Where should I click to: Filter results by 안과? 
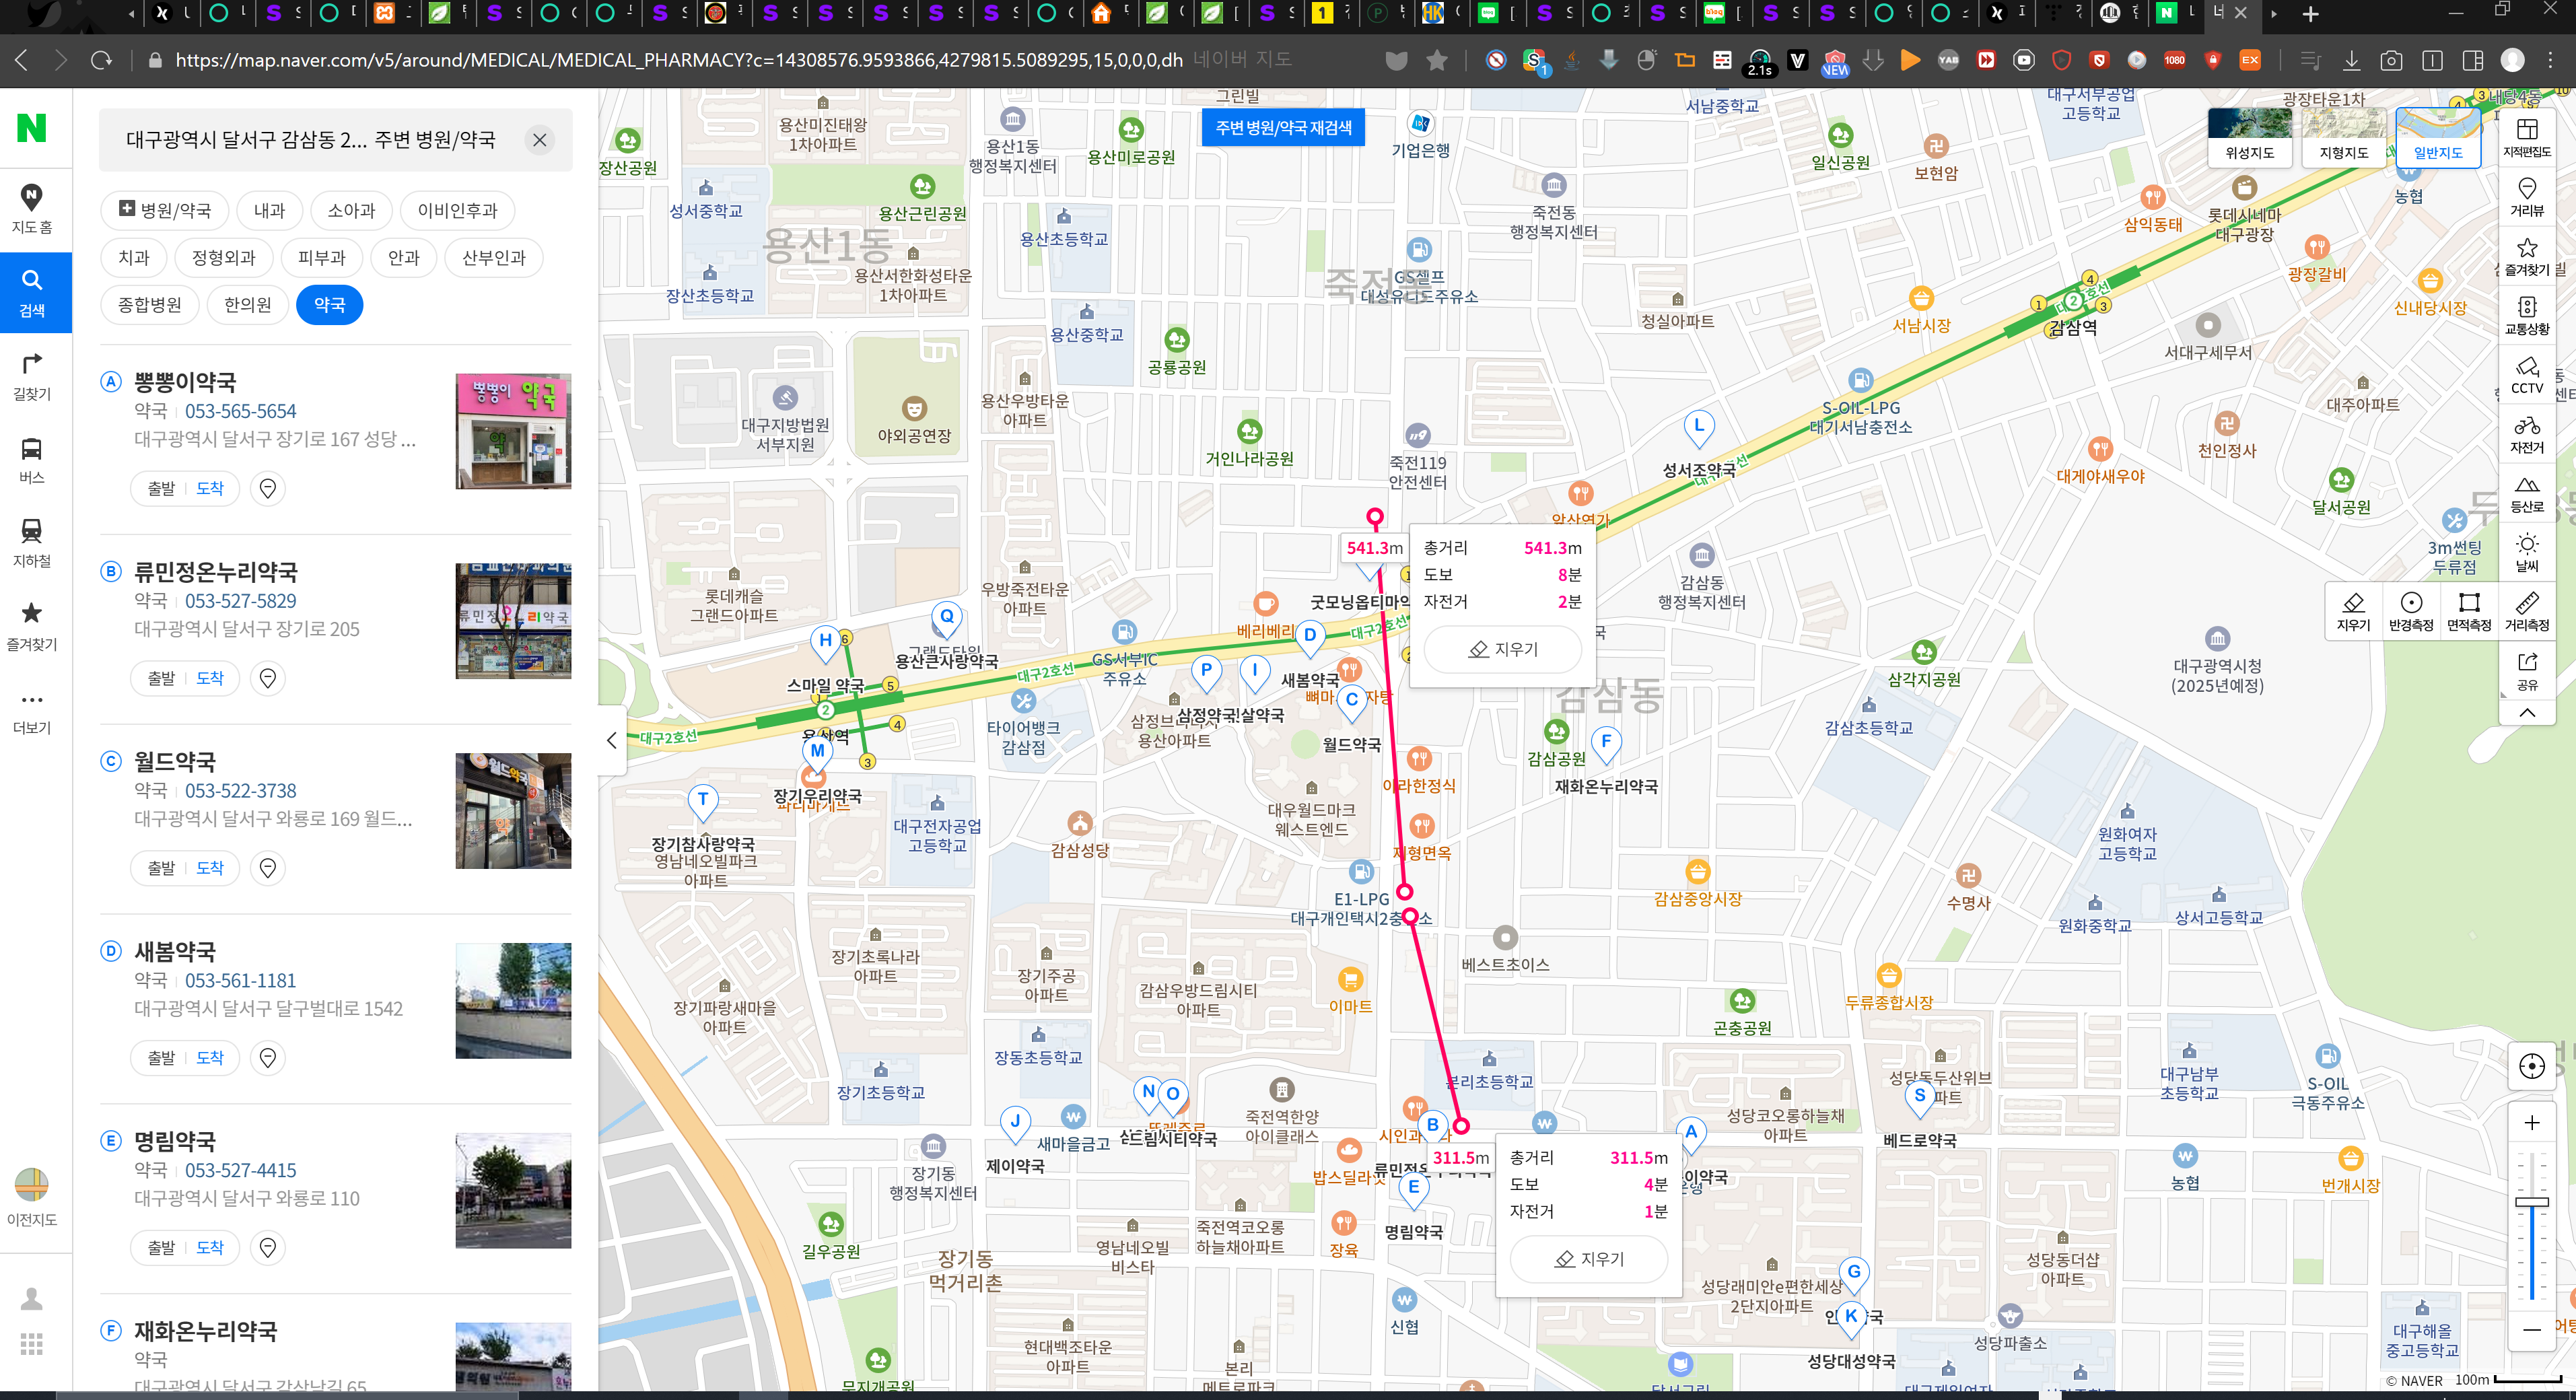404,257
